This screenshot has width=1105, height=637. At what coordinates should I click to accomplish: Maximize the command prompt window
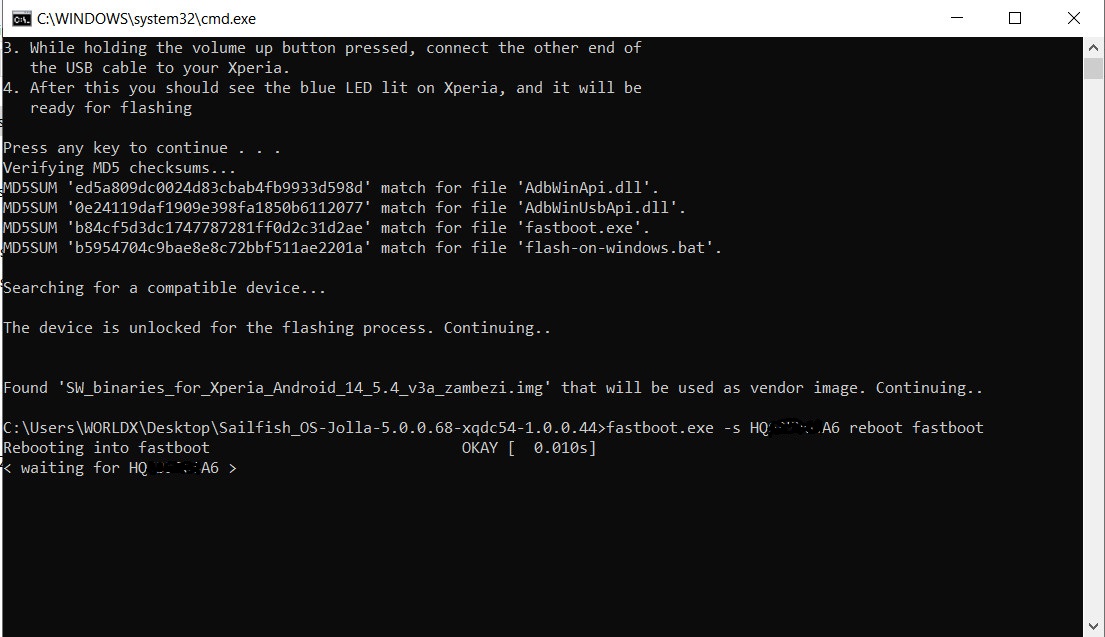1015,18
